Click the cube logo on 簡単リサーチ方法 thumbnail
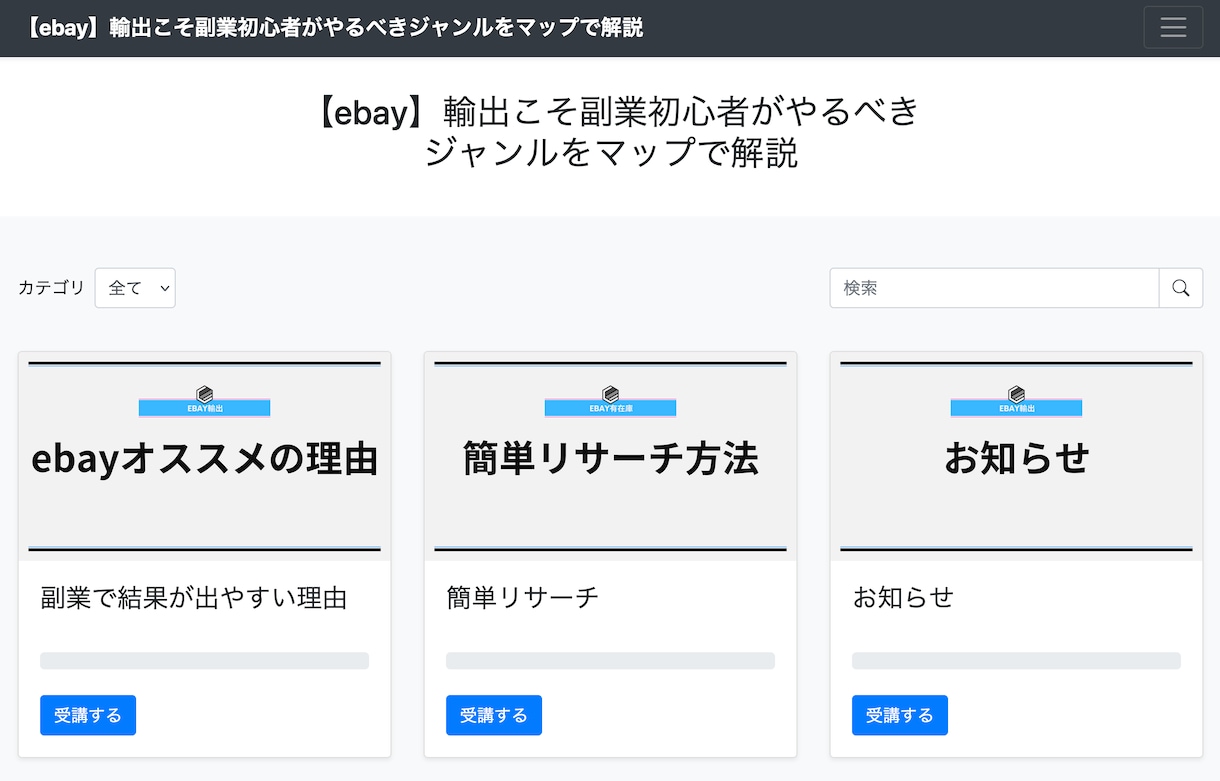This screenshot has height=781, width=1220. pos(611,394)
